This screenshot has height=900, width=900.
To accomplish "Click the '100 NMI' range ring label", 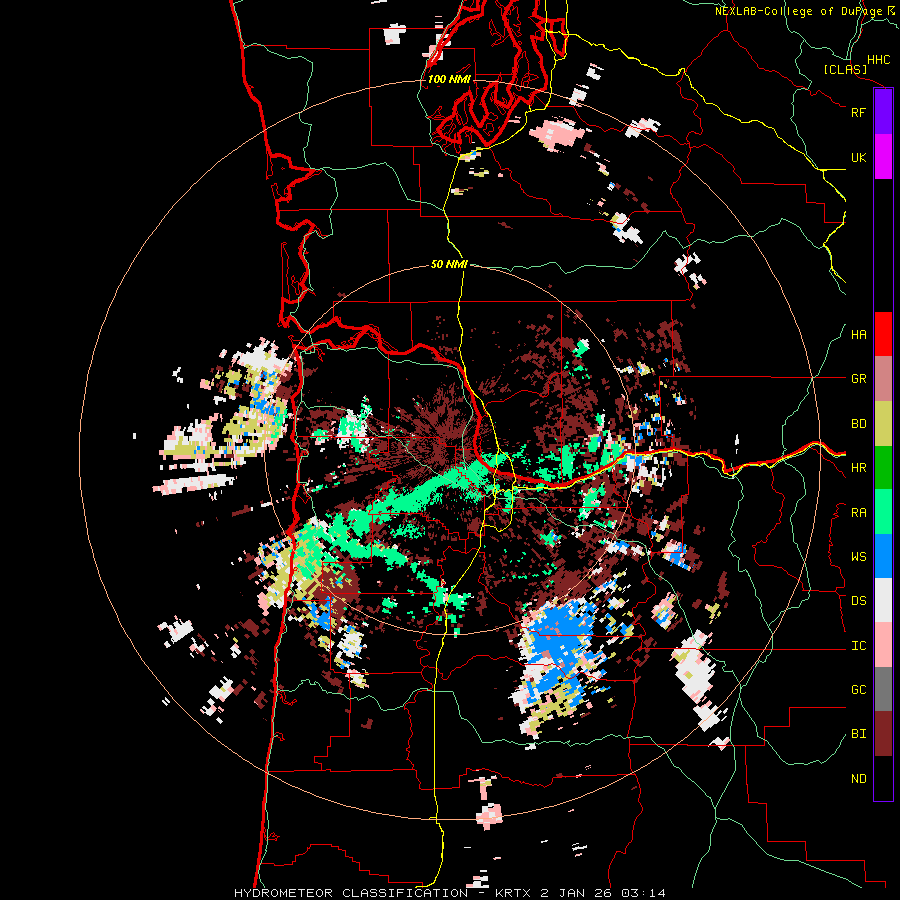I will click(449, 79).
